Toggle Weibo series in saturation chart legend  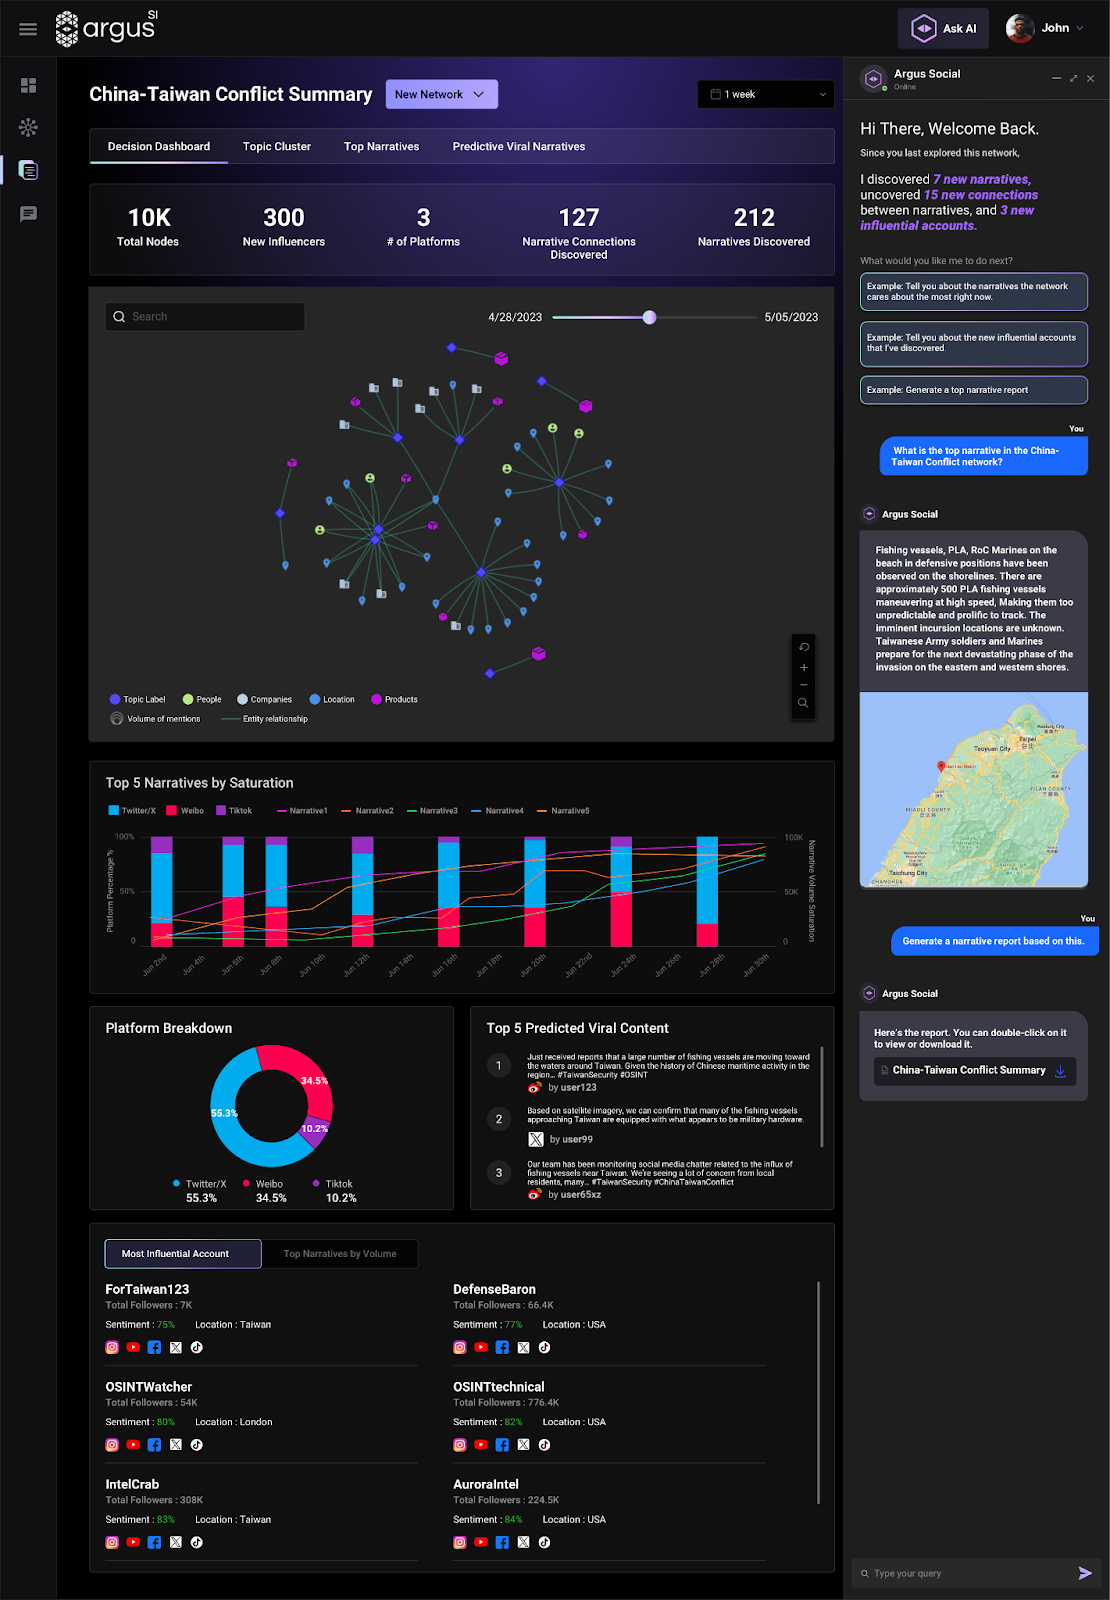tap(185, 811)
